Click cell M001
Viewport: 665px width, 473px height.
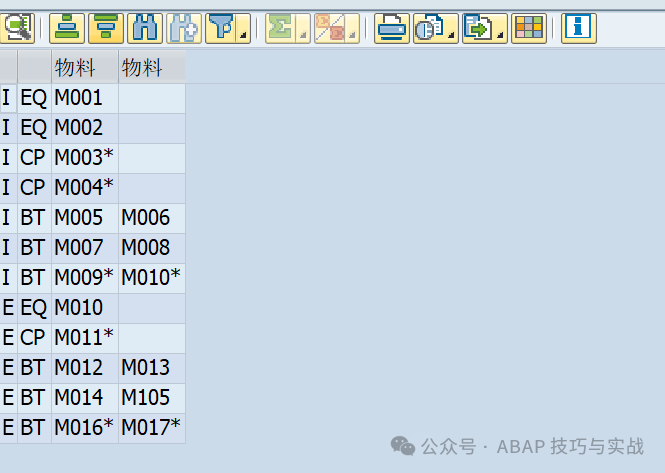pos(85,98)
